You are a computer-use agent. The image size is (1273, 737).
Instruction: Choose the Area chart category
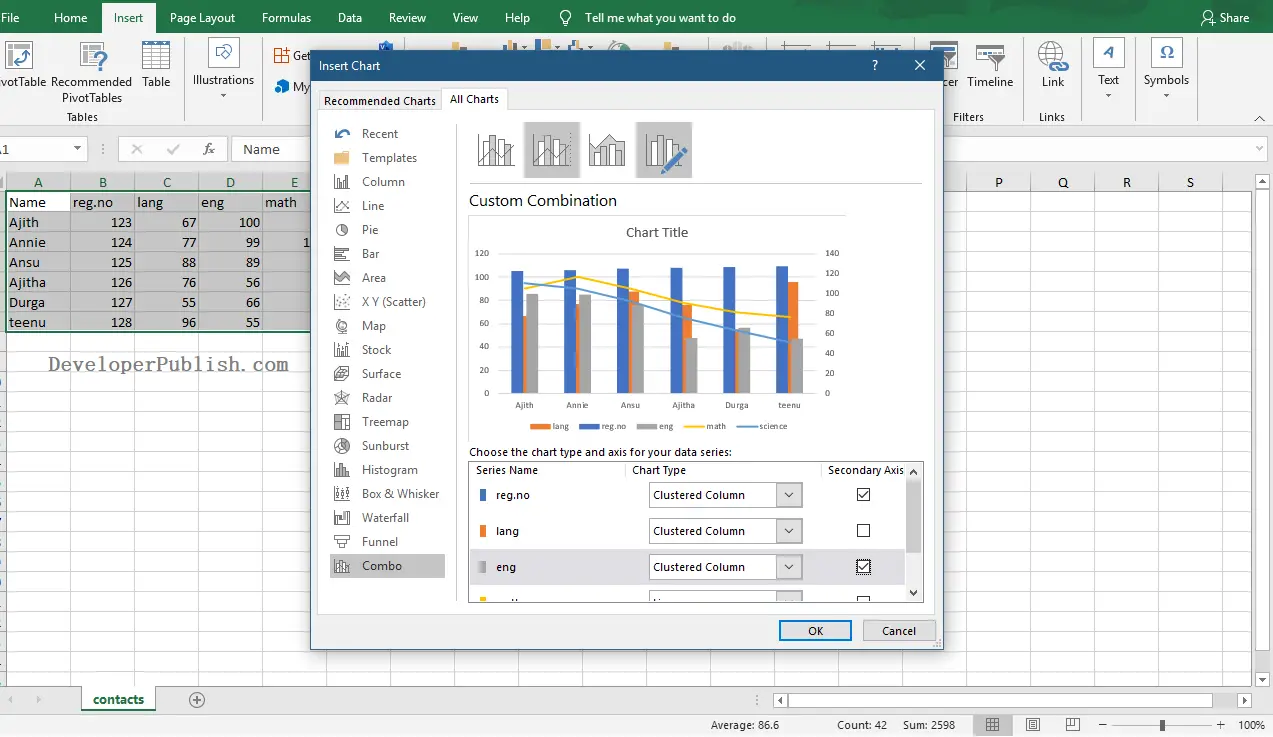click(x=387, y=278)
